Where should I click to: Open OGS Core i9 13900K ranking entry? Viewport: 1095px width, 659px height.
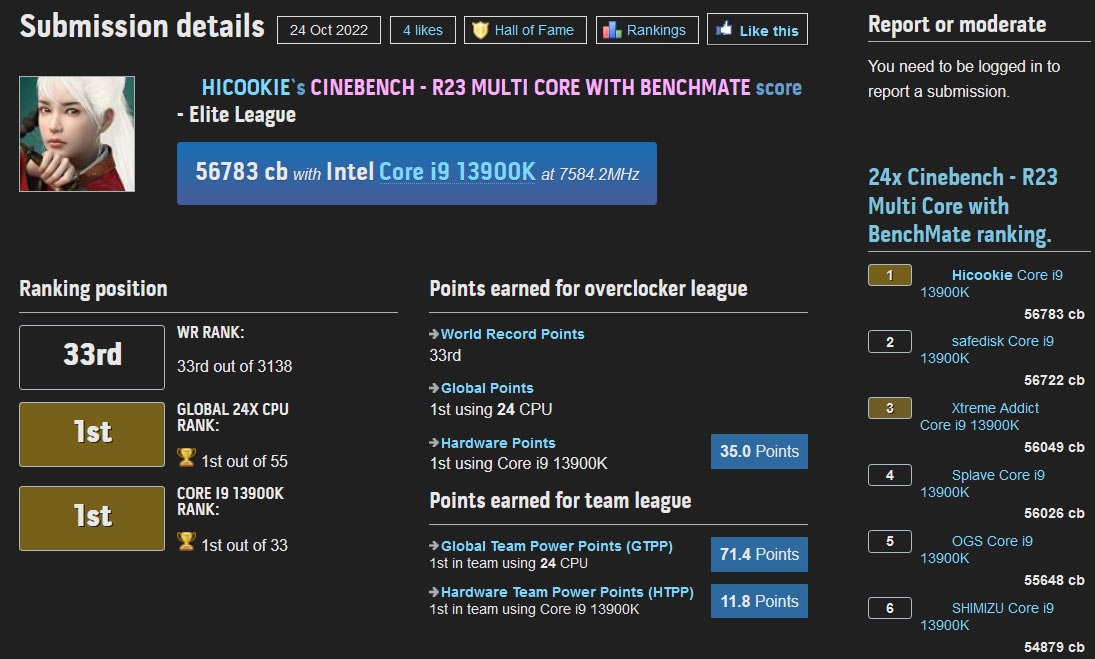tap(976, 549)
